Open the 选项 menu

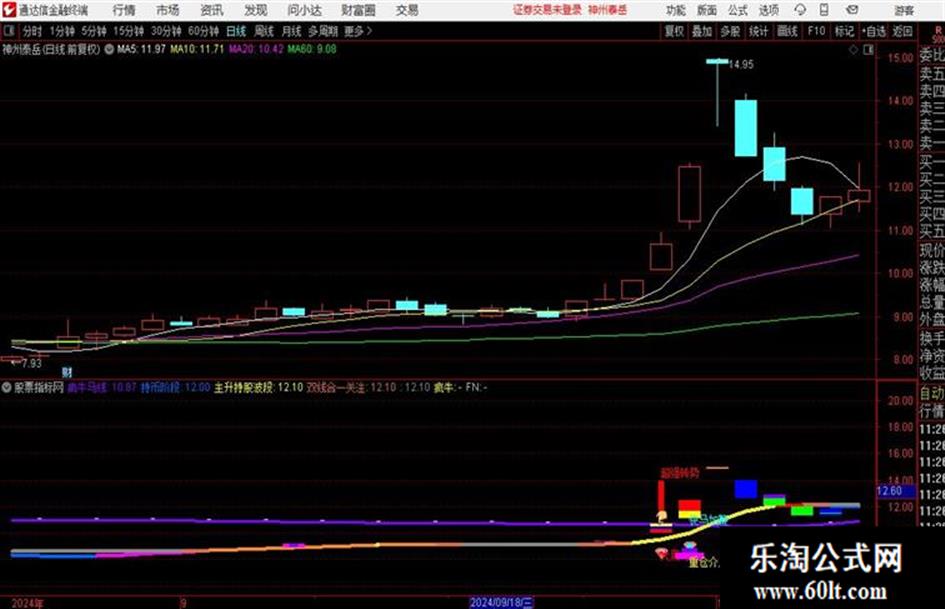[x=769, y=10]
